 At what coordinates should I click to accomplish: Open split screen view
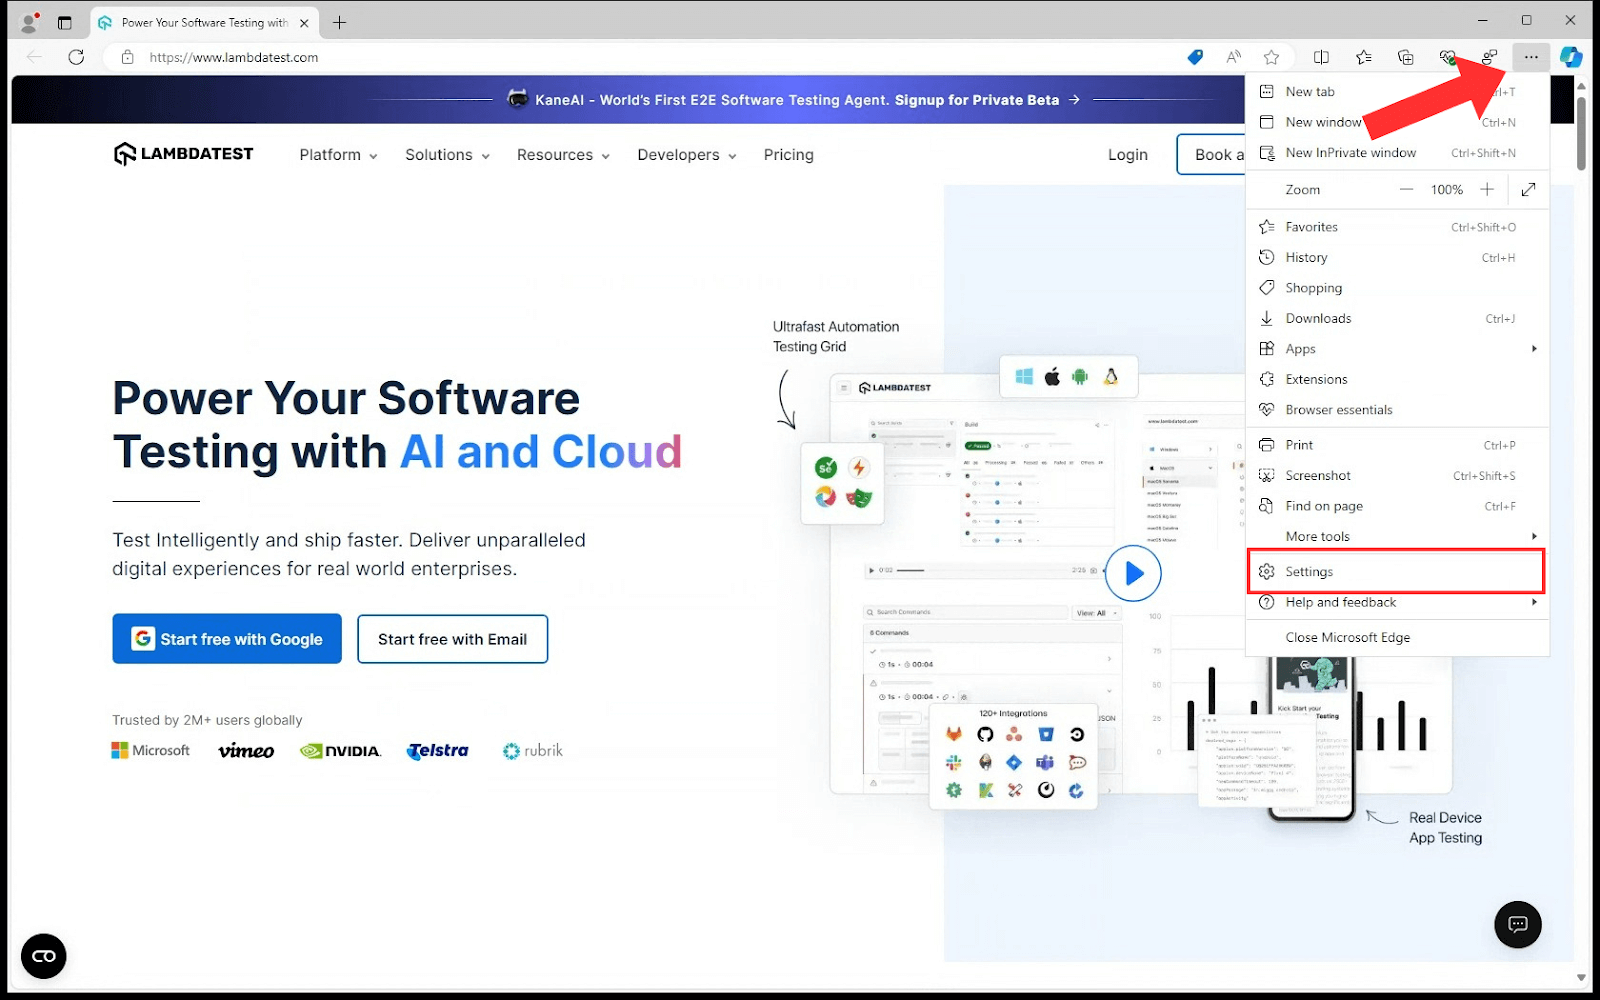tap(1321, 57)
